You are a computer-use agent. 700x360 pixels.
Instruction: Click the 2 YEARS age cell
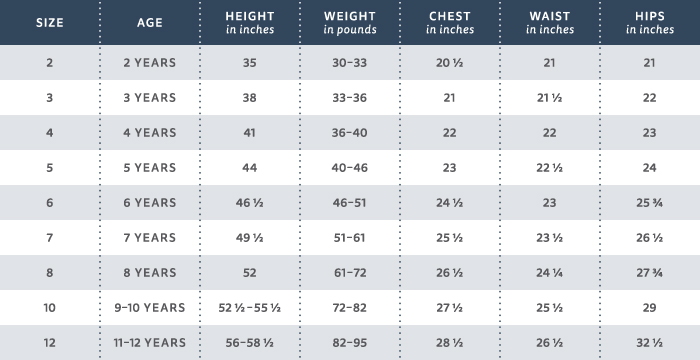point(150,63)
